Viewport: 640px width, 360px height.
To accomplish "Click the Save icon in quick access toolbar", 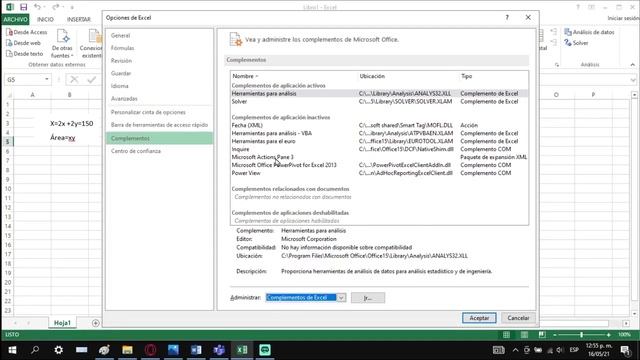I will click(x=24, y=7).
